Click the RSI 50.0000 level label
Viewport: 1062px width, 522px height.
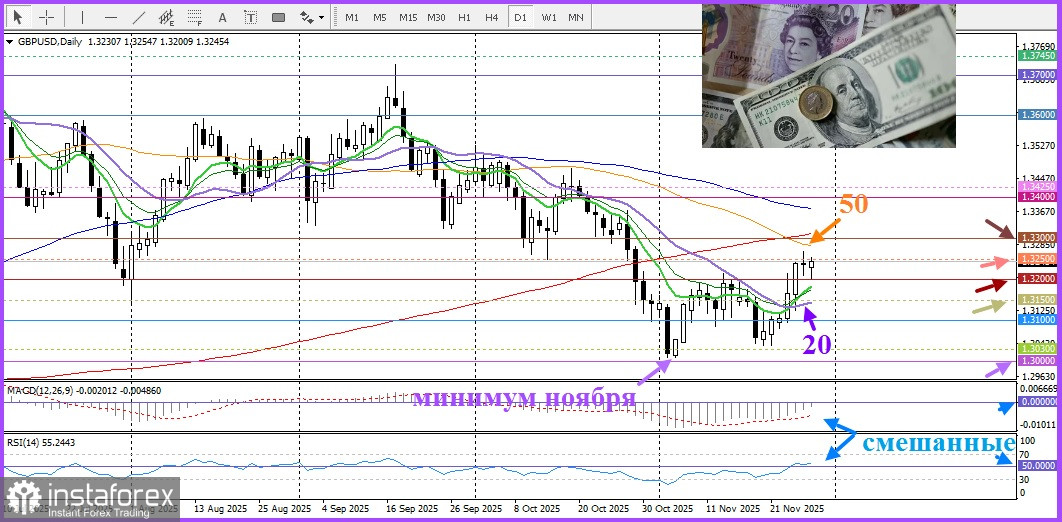(1036, 466)
